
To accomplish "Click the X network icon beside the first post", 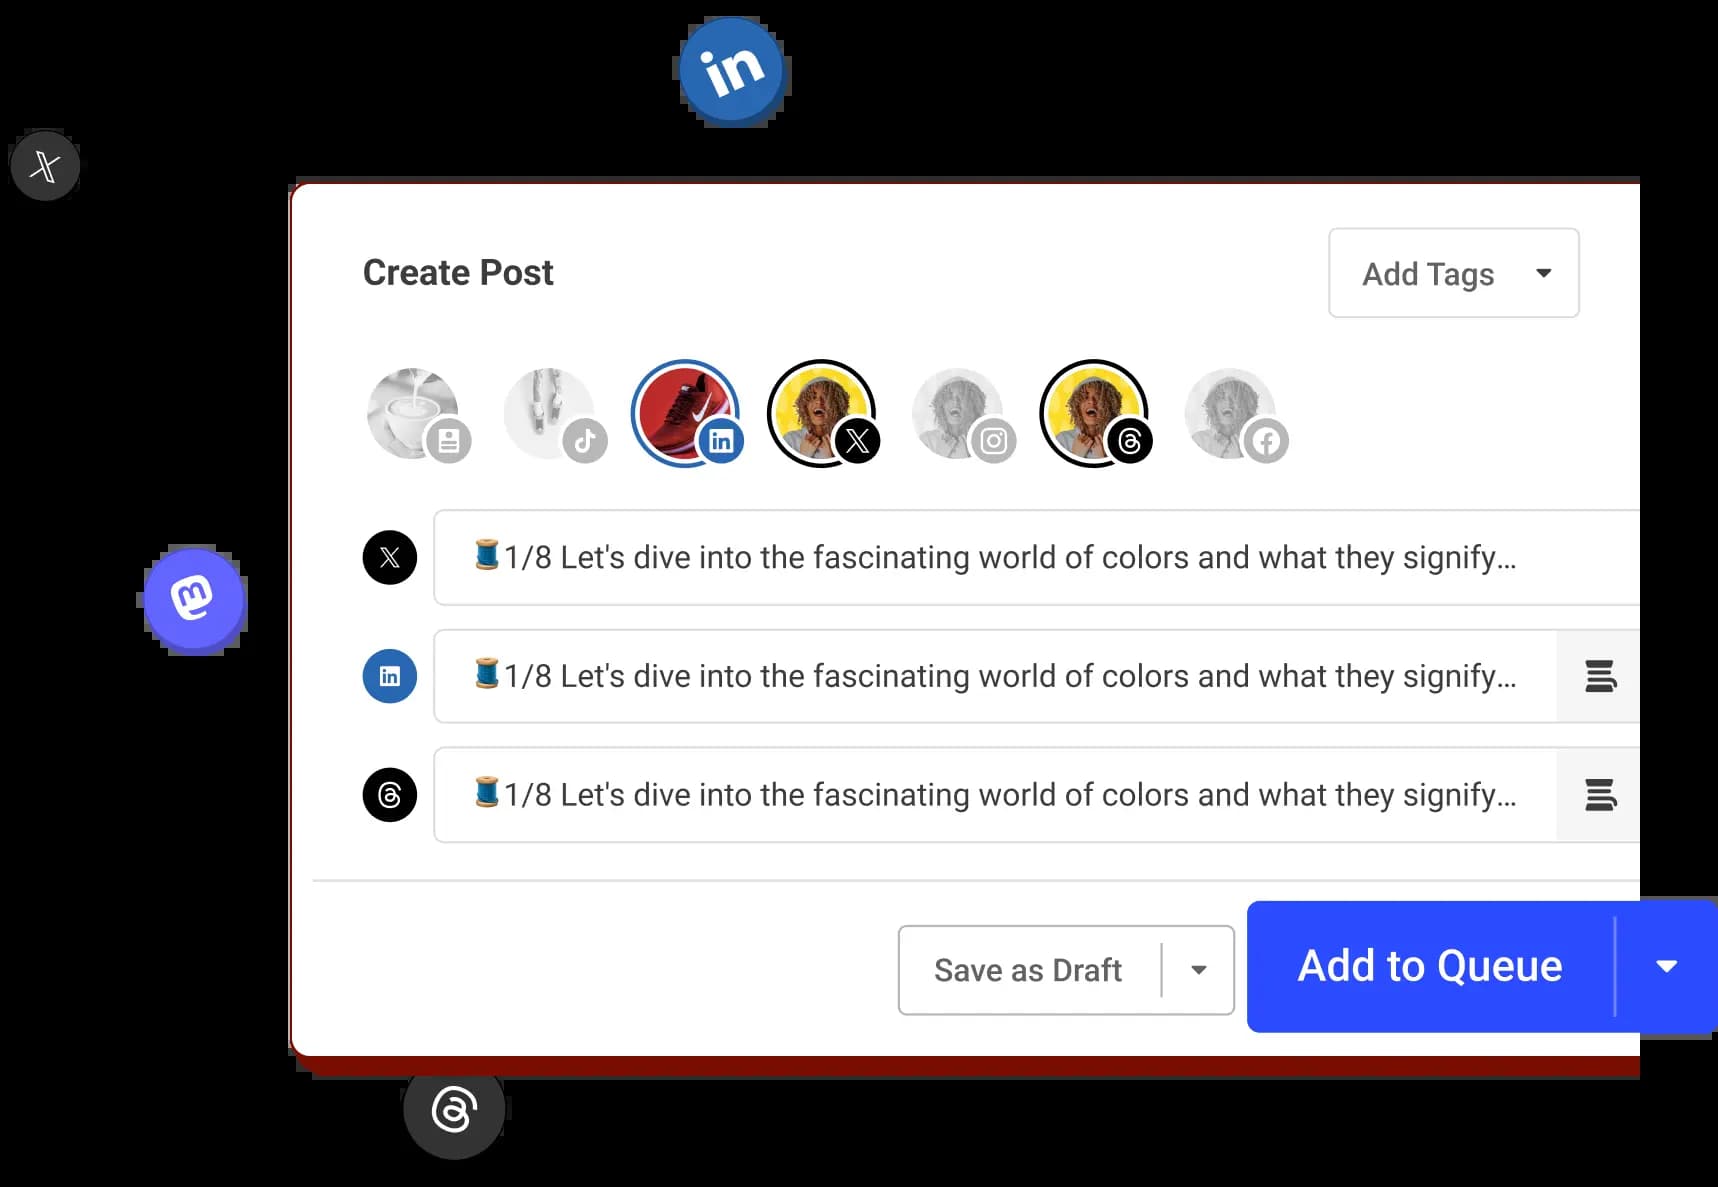I will (x=390, y=557).
